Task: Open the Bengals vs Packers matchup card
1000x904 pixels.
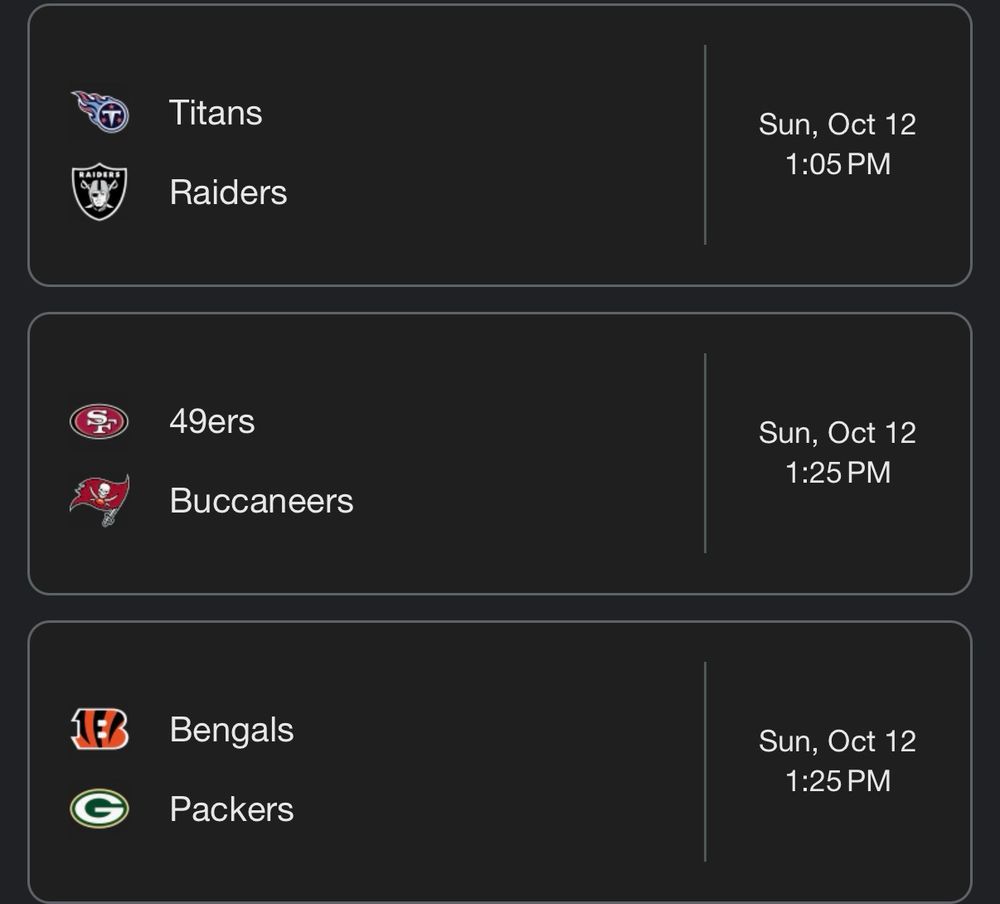Action: [480, 768]
